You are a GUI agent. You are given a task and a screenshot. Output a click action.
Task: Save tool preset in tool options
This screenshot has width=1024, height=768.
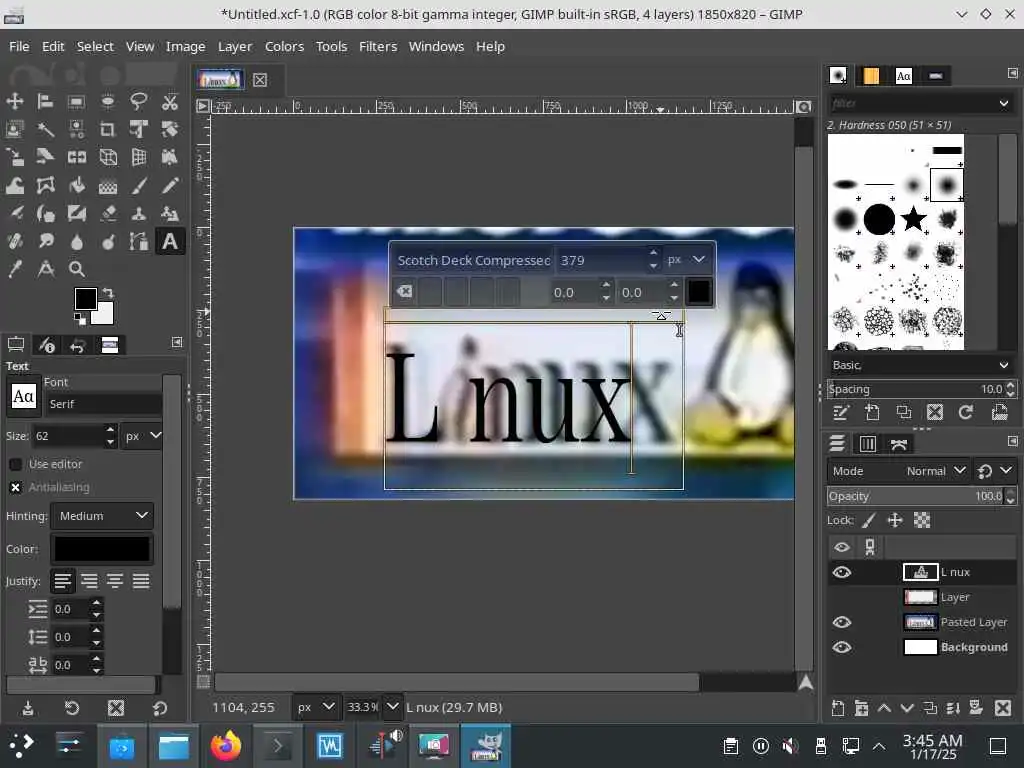click(27, 709)
